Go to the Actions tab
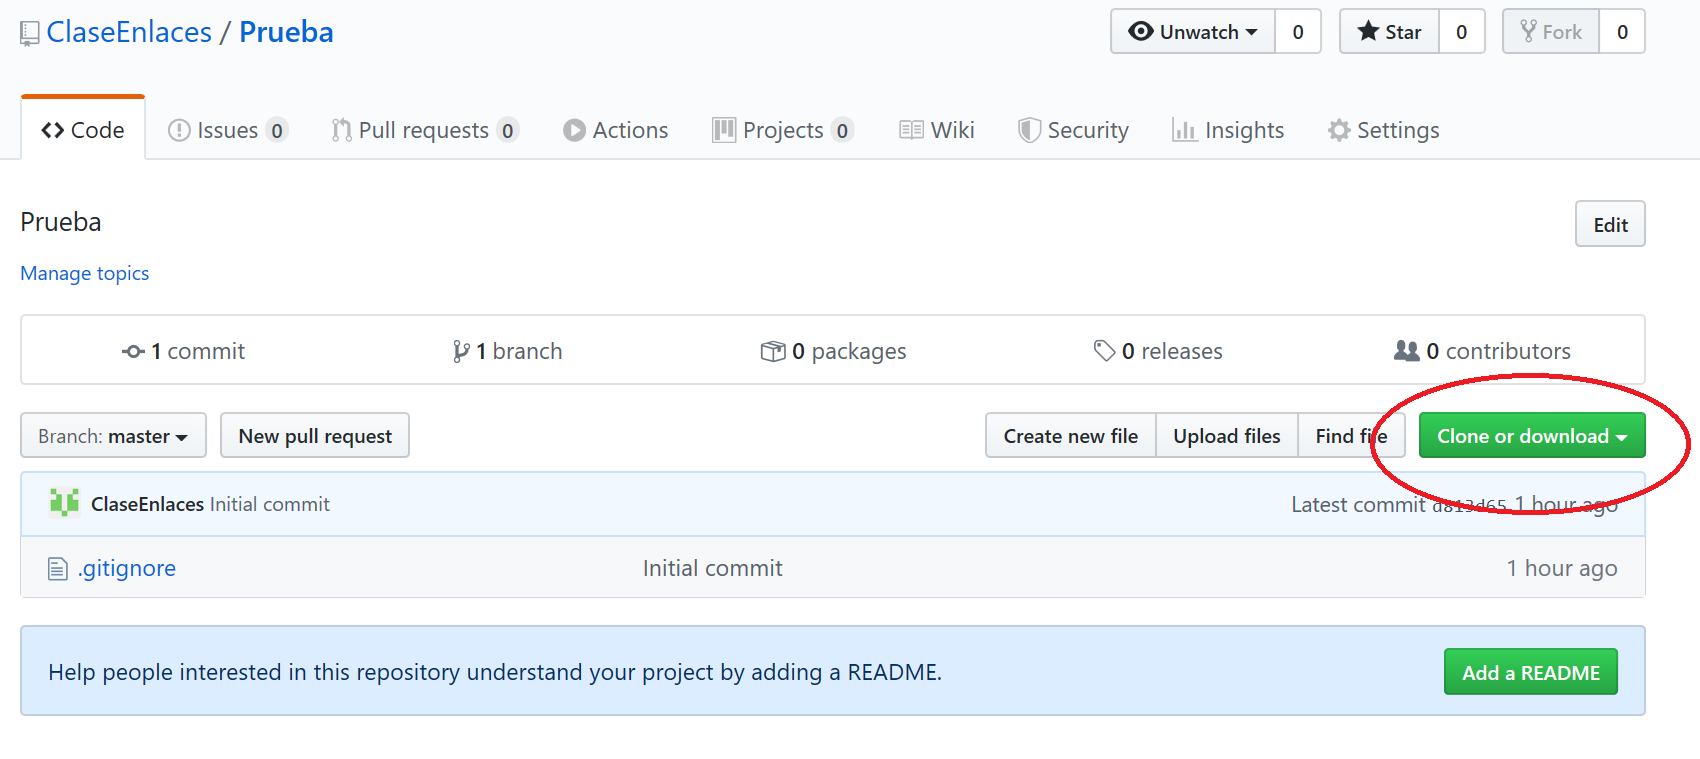 tap(615, 130)
